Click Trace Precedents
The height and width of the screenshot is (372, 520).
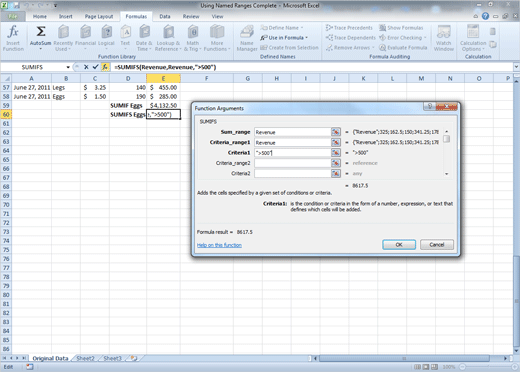[x=349, y=28]
